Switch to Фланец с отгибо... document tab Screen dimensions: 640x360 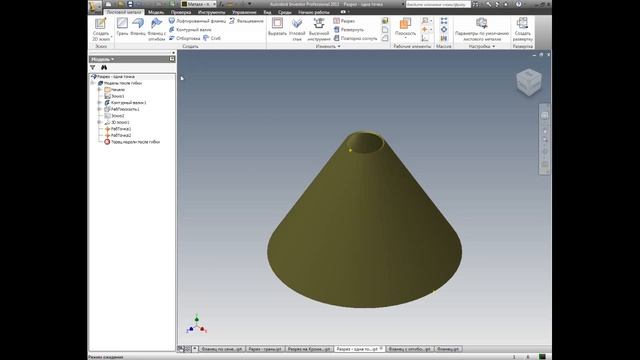coord(409,349)
